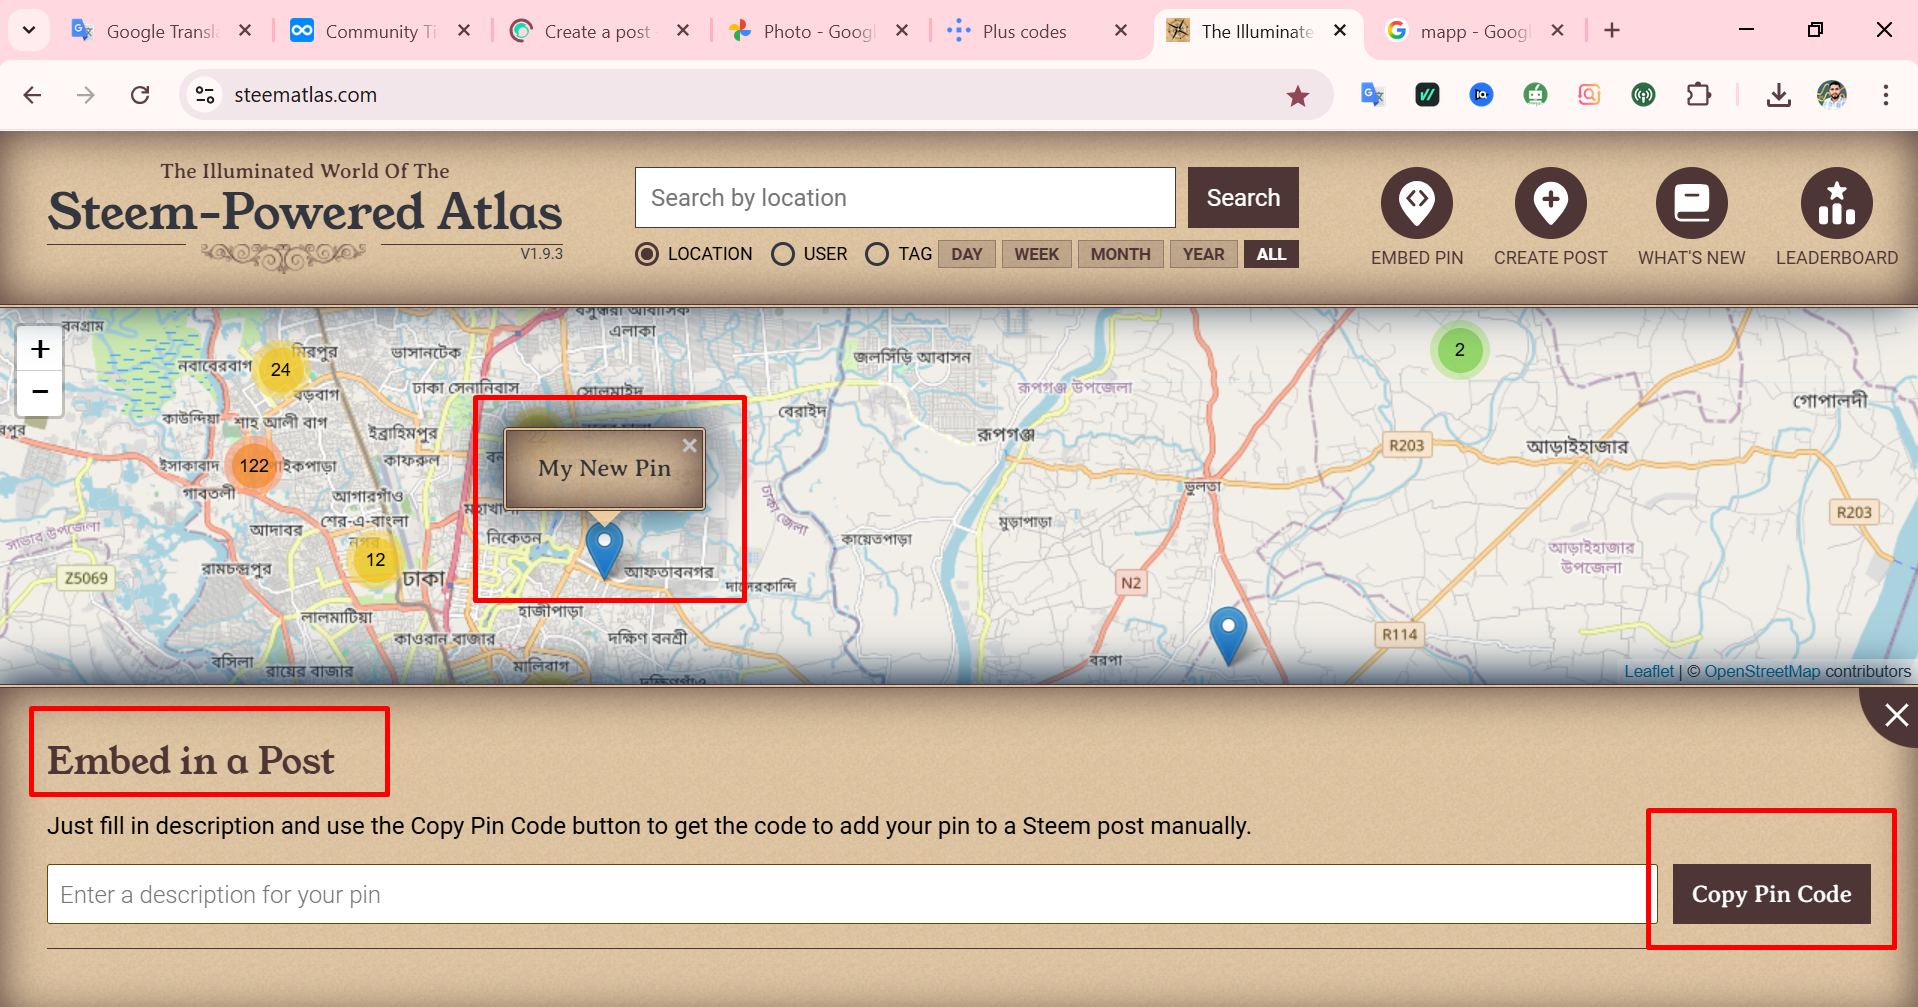The height and width of the screenshot is (1007, 1918).
Task: Close the Embed in a Post panel
Action: tap(1895, 715)
